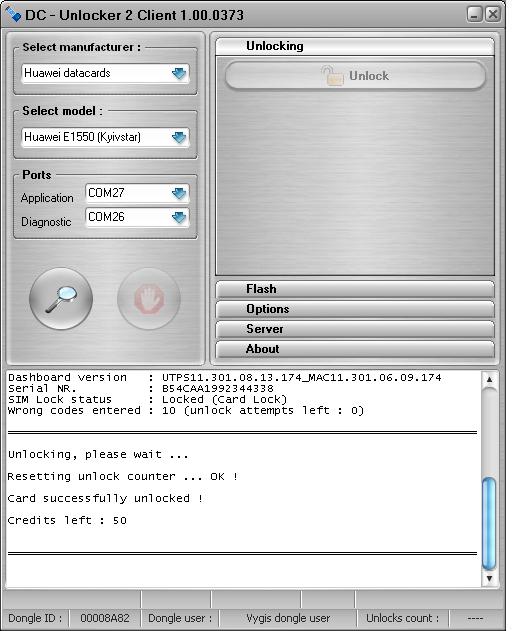Click the DC-Unlocker app icon in title bar

(13, 14)
